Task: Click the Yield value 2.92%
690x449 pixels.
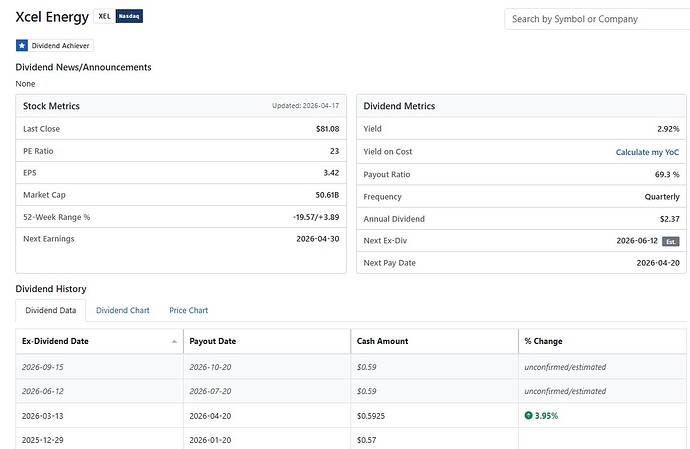Action: pyautogui.click(x=668, y=129)
